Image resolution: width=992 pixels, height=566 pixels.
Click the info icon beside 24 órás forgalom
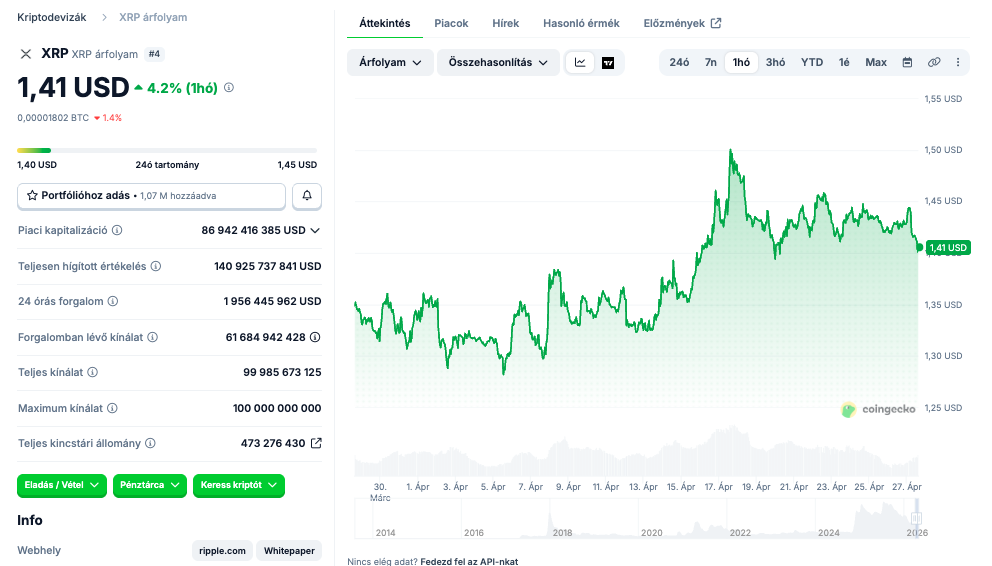coord(113,301)
